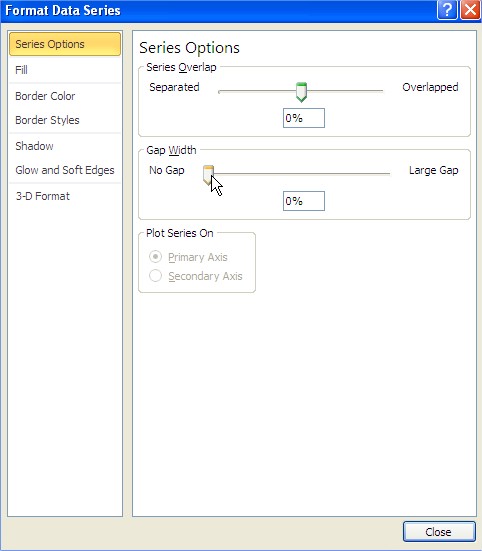This screenshot has height=551, width=482.
Task: Select the Primary Axis radio button
Action: (x=155, y=257)
